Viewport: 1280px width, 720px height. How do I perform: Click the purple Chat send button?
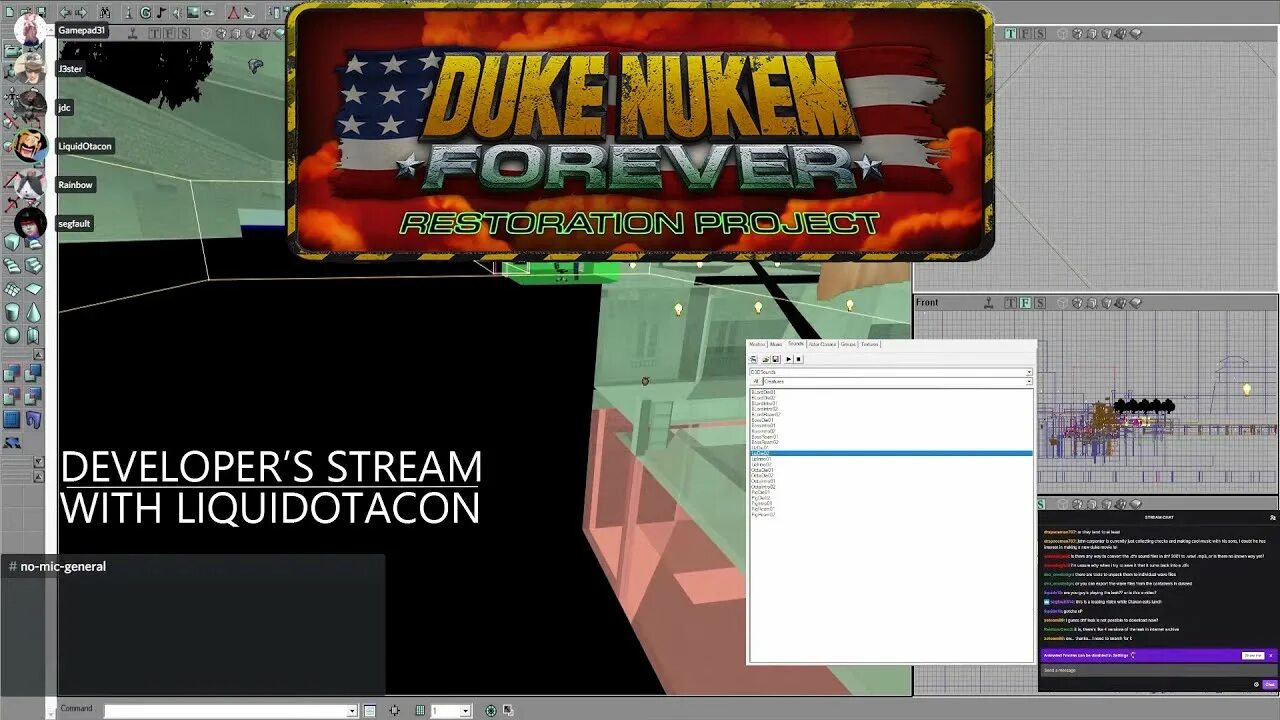[x=1270, y=685]
